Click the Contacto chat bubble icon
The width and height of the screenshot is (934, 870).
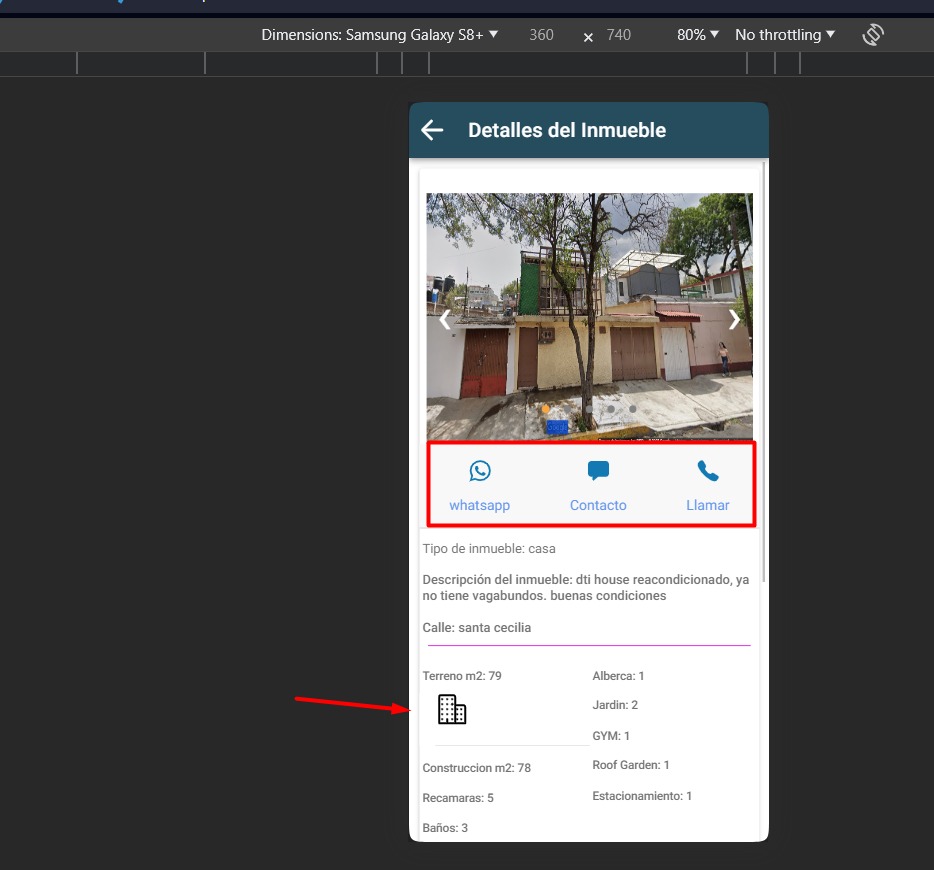click(x=598, y=471)
